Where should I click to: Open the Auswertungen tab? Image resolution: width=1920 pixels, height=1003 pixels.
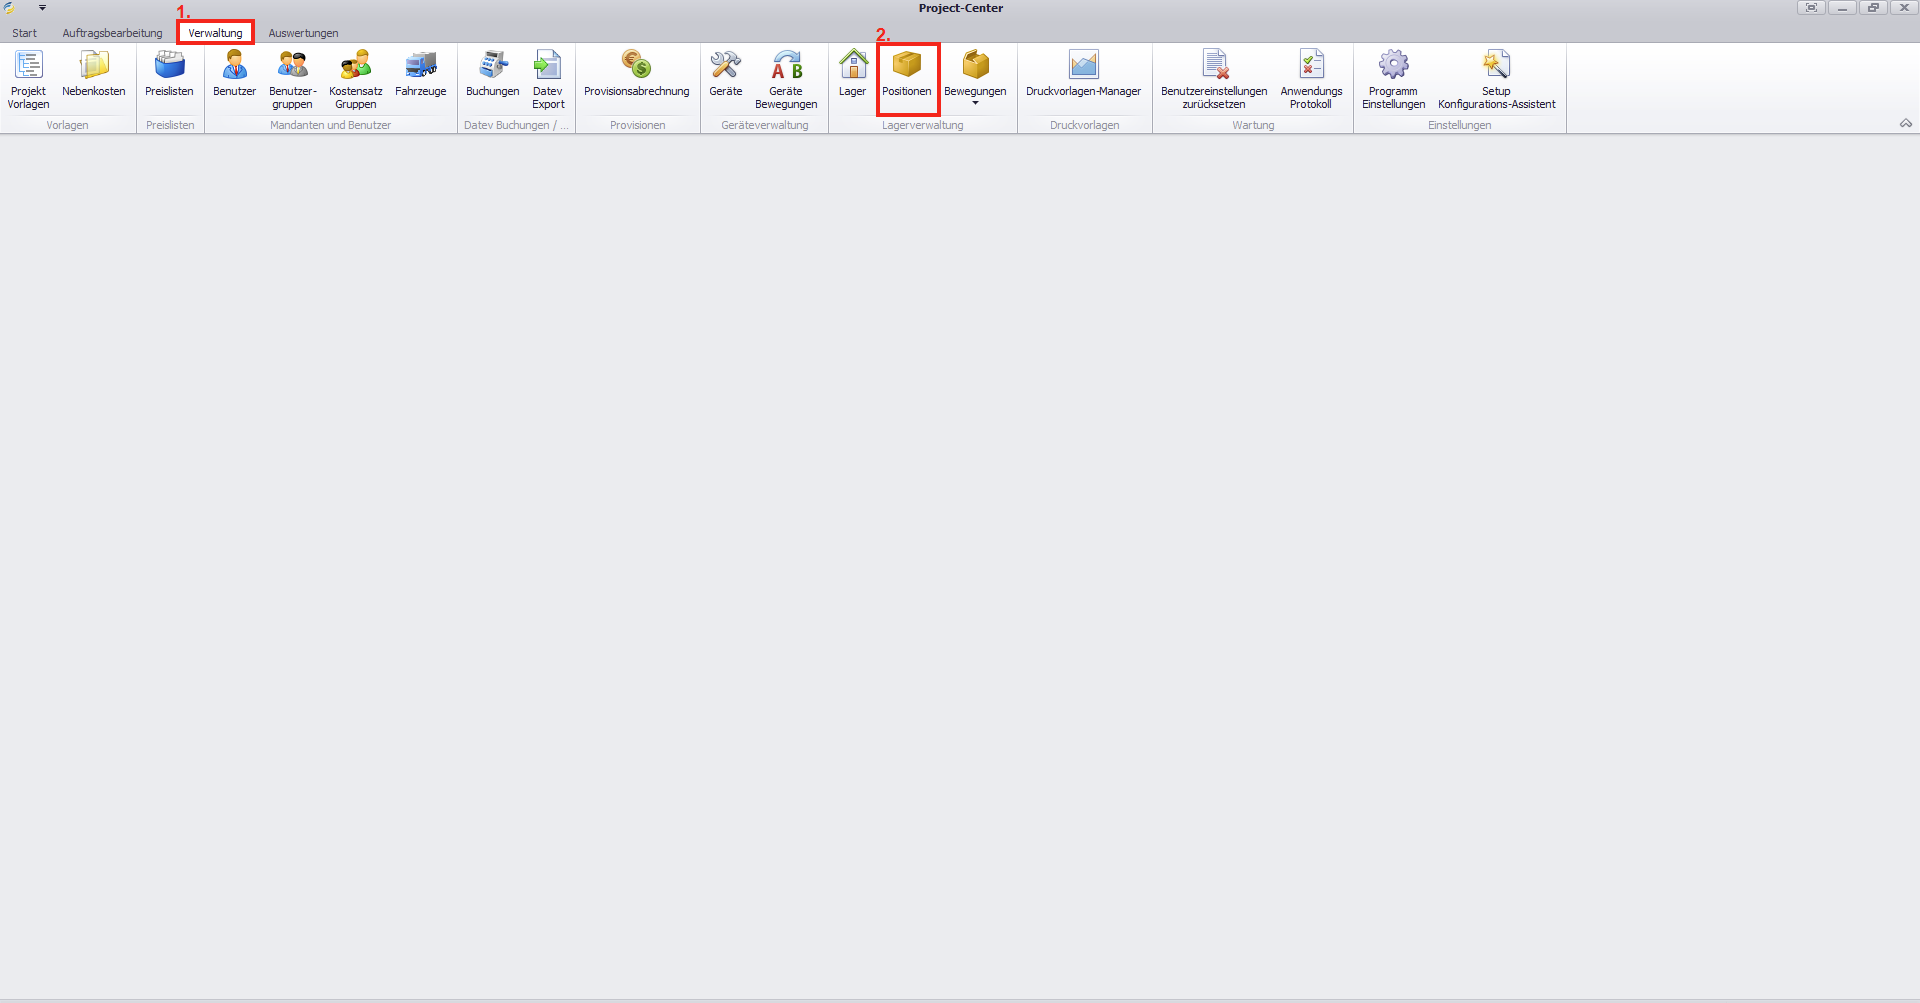[303, 33]
